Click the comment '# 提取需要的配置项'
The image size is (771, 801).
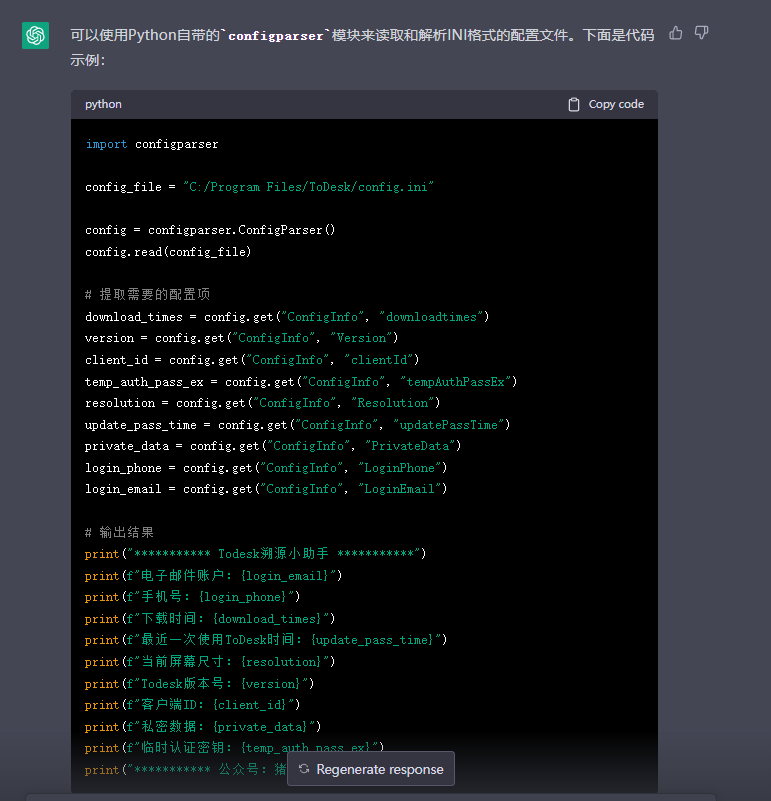148,294
